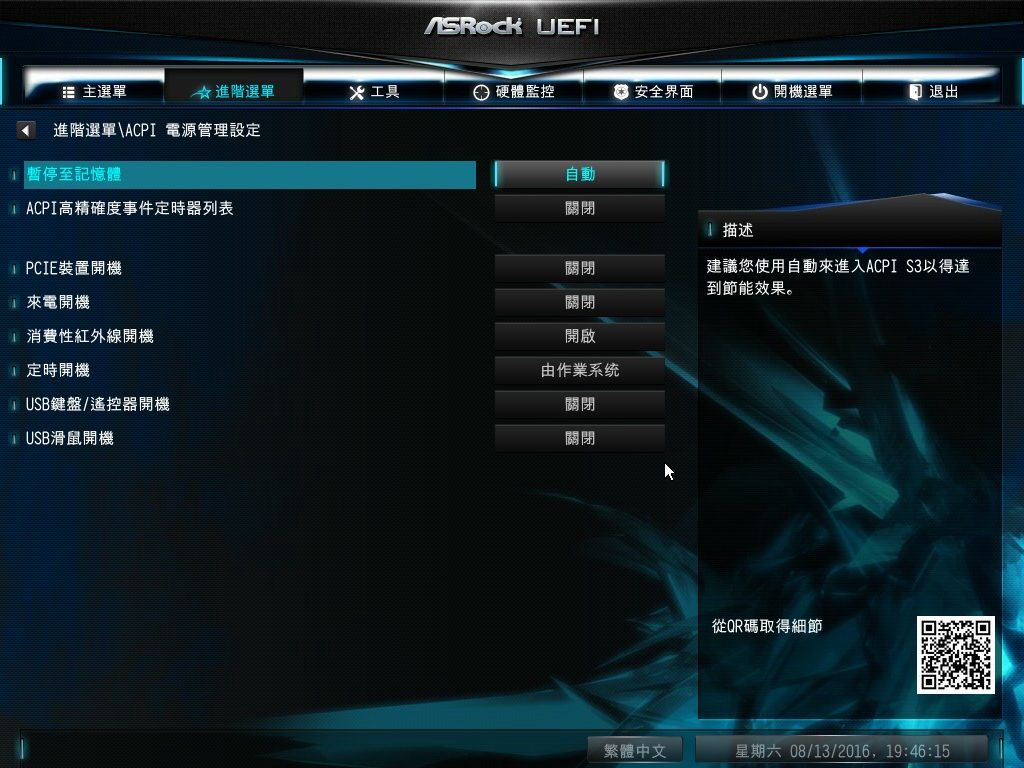Toggle the 消費性紅外線開機 開啟 value
Viewport: 1024px width, 768px height.
579,336
